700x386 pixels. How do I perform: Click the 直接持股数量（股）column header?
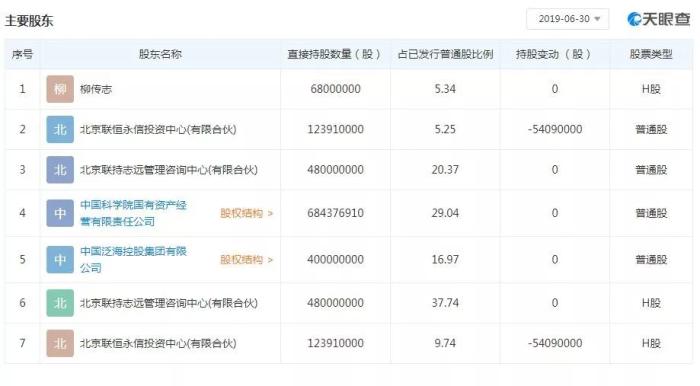click(335, 54)
